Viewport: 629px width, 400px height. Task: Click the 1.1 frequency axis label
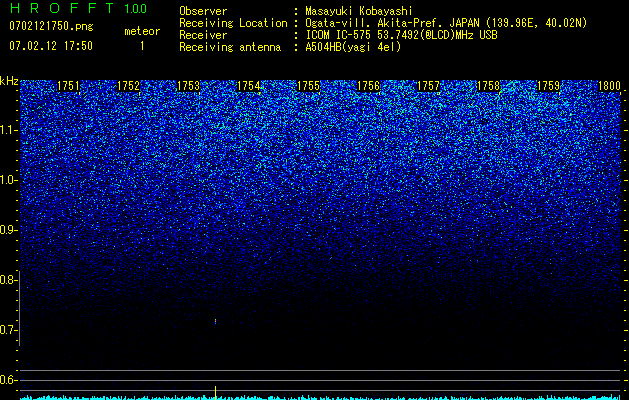tap(8, 130)
